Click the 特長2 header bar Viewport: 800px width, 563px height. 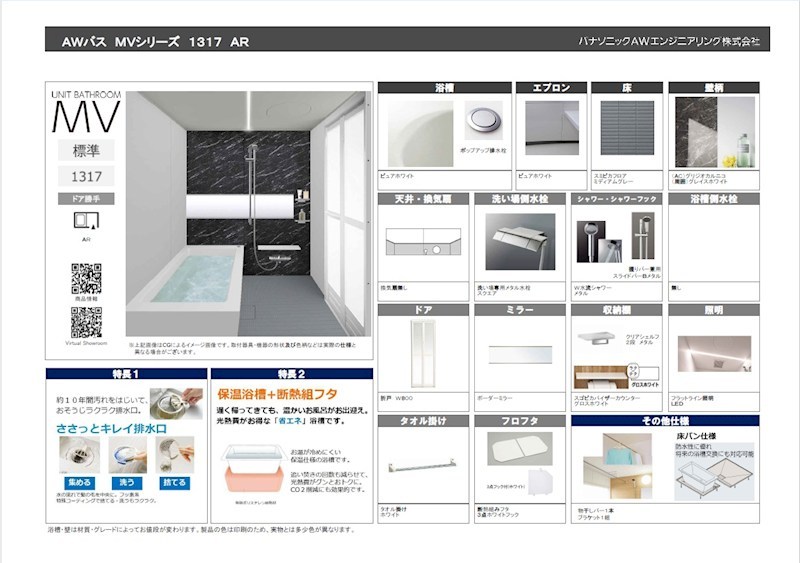click(x=291, y=374)
